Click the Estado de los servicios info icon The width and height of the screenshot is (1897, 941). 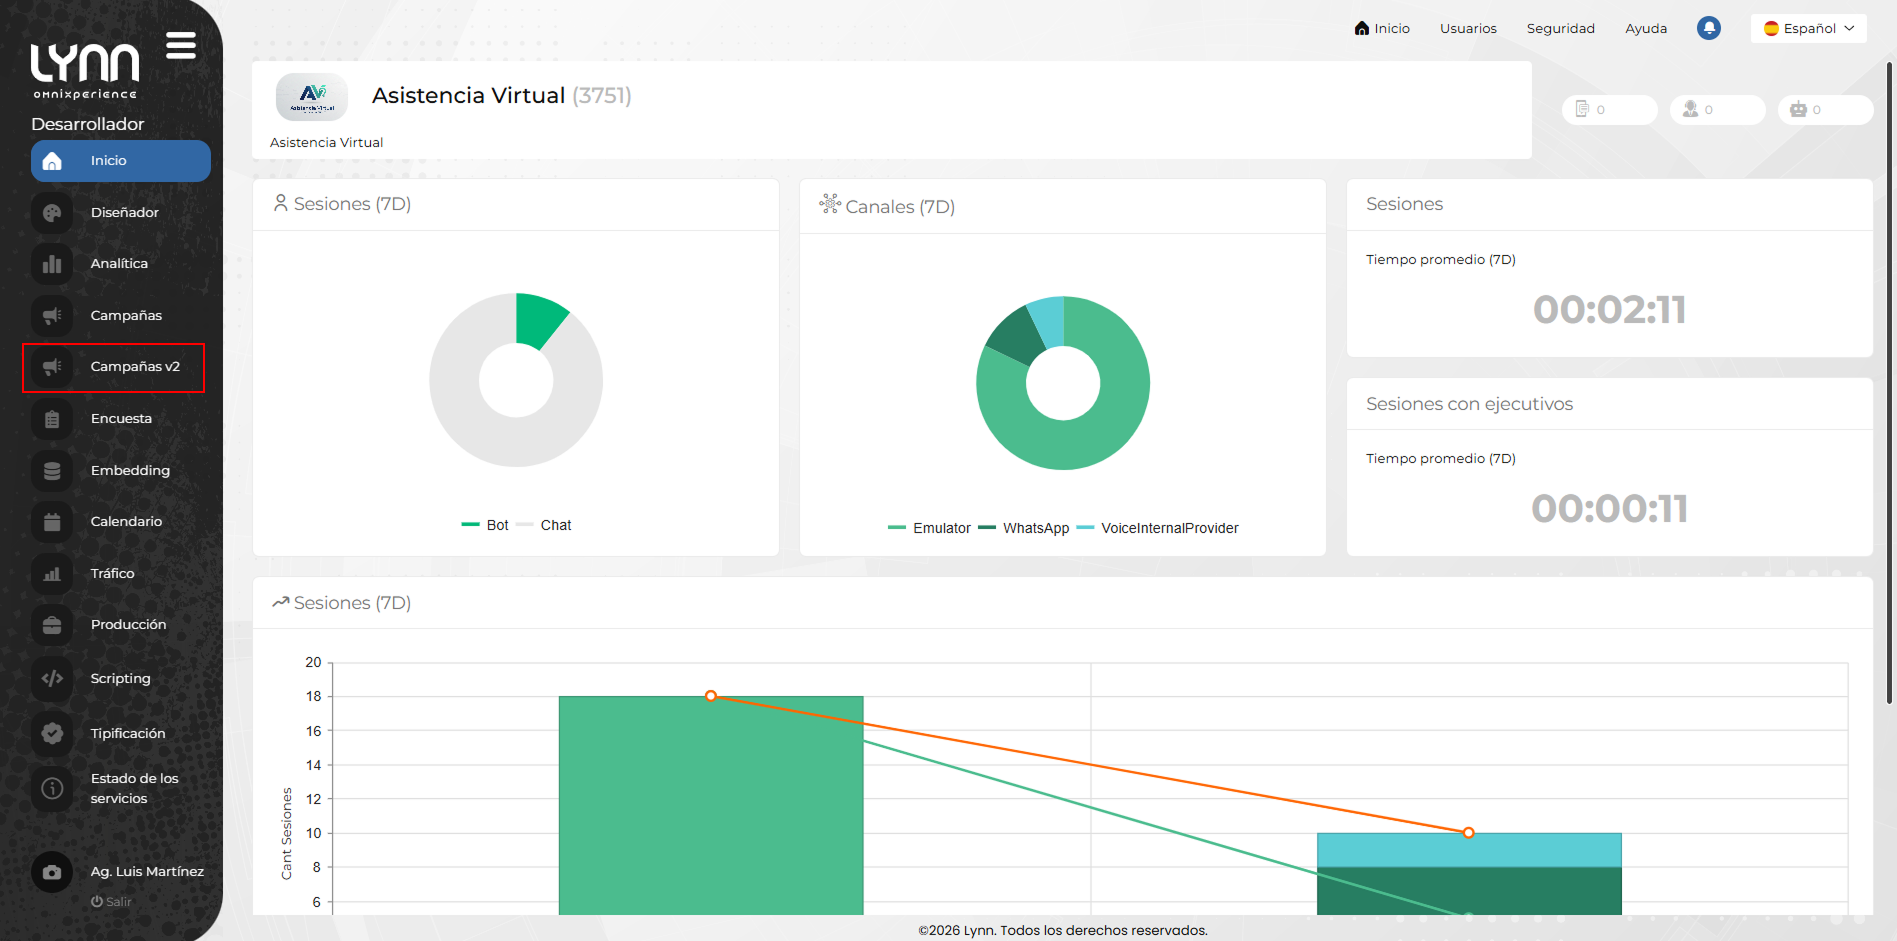click(x=52, y=789)
